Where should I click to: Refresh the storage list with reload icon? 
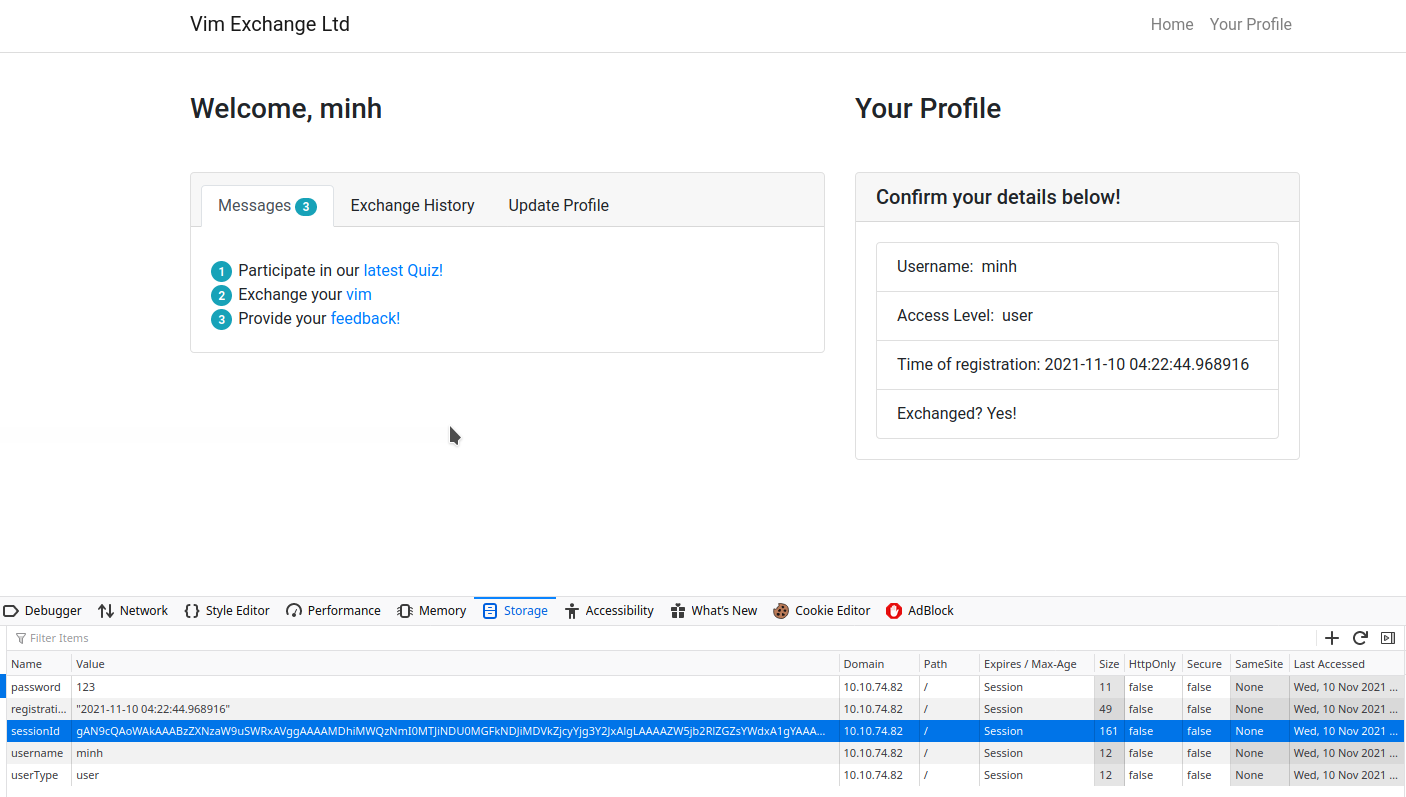pyautogui.click(x=1360, y=638)
